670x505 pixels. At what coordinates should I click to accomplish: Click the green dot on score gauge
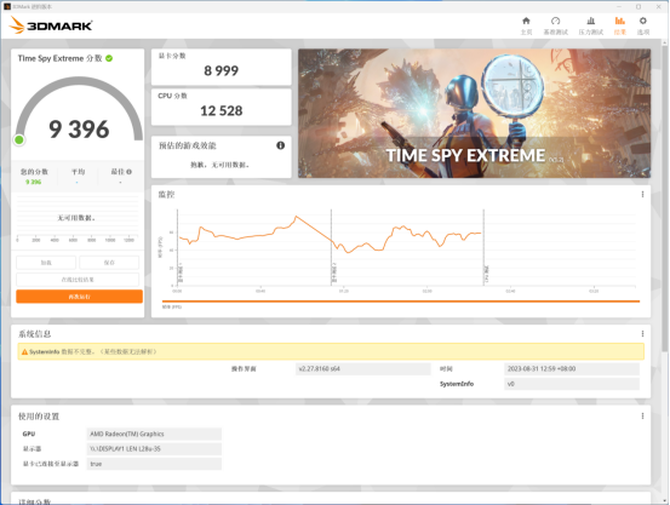19,140
